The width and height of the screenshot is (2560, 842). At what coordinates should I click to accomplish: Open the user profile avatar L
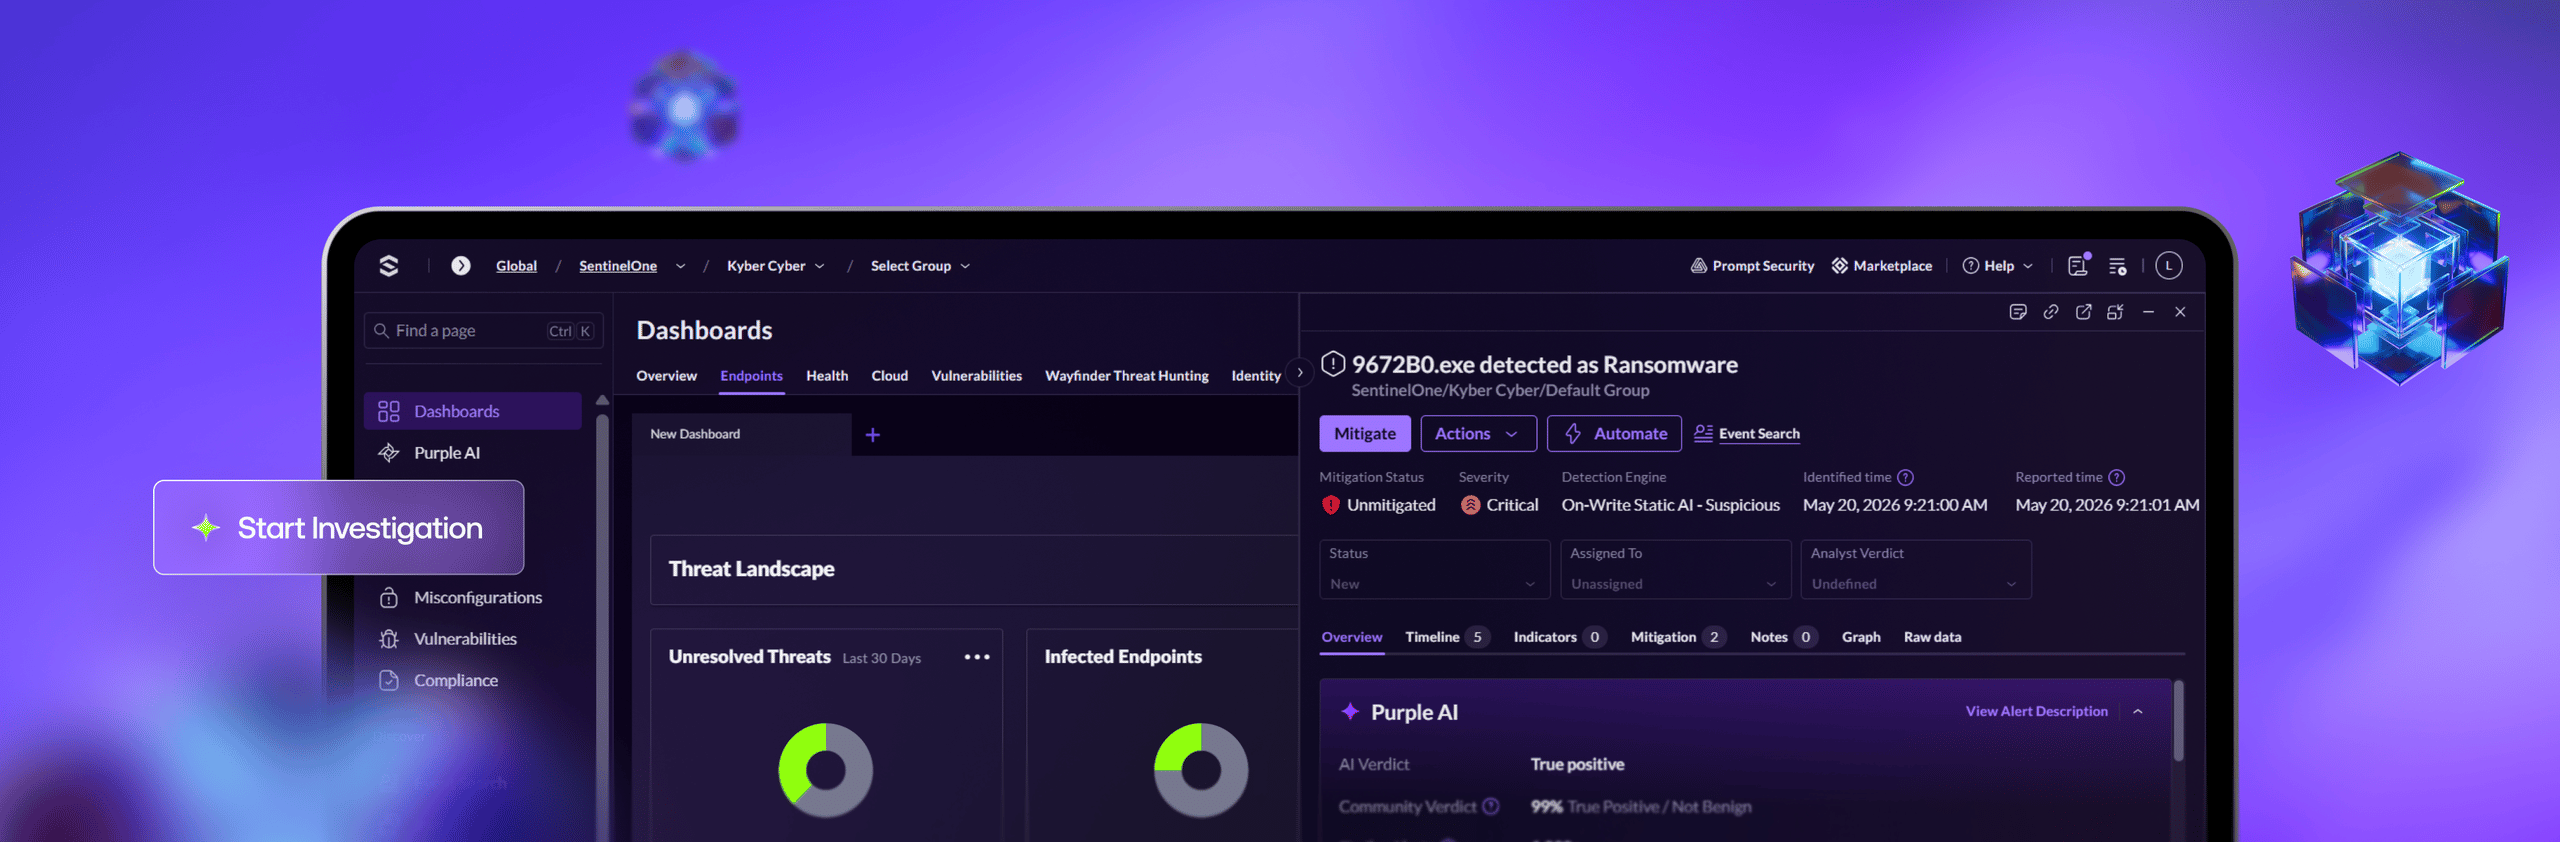[x=2168, y=265]
